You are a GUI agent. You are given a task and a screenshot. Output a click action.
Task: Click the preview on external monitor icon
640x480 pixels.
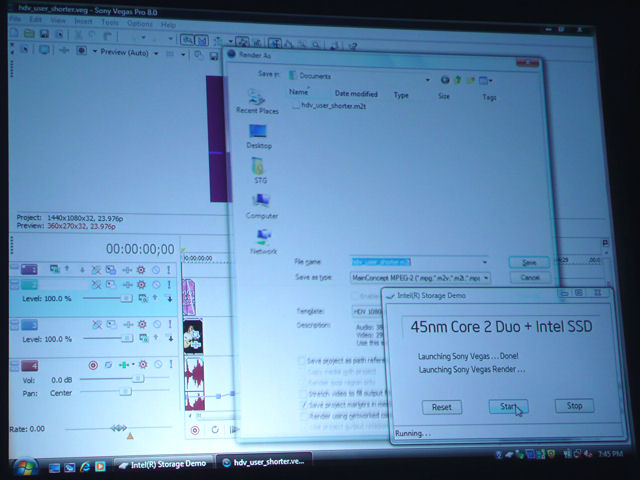pyautogui.click(x=44, y=50)
